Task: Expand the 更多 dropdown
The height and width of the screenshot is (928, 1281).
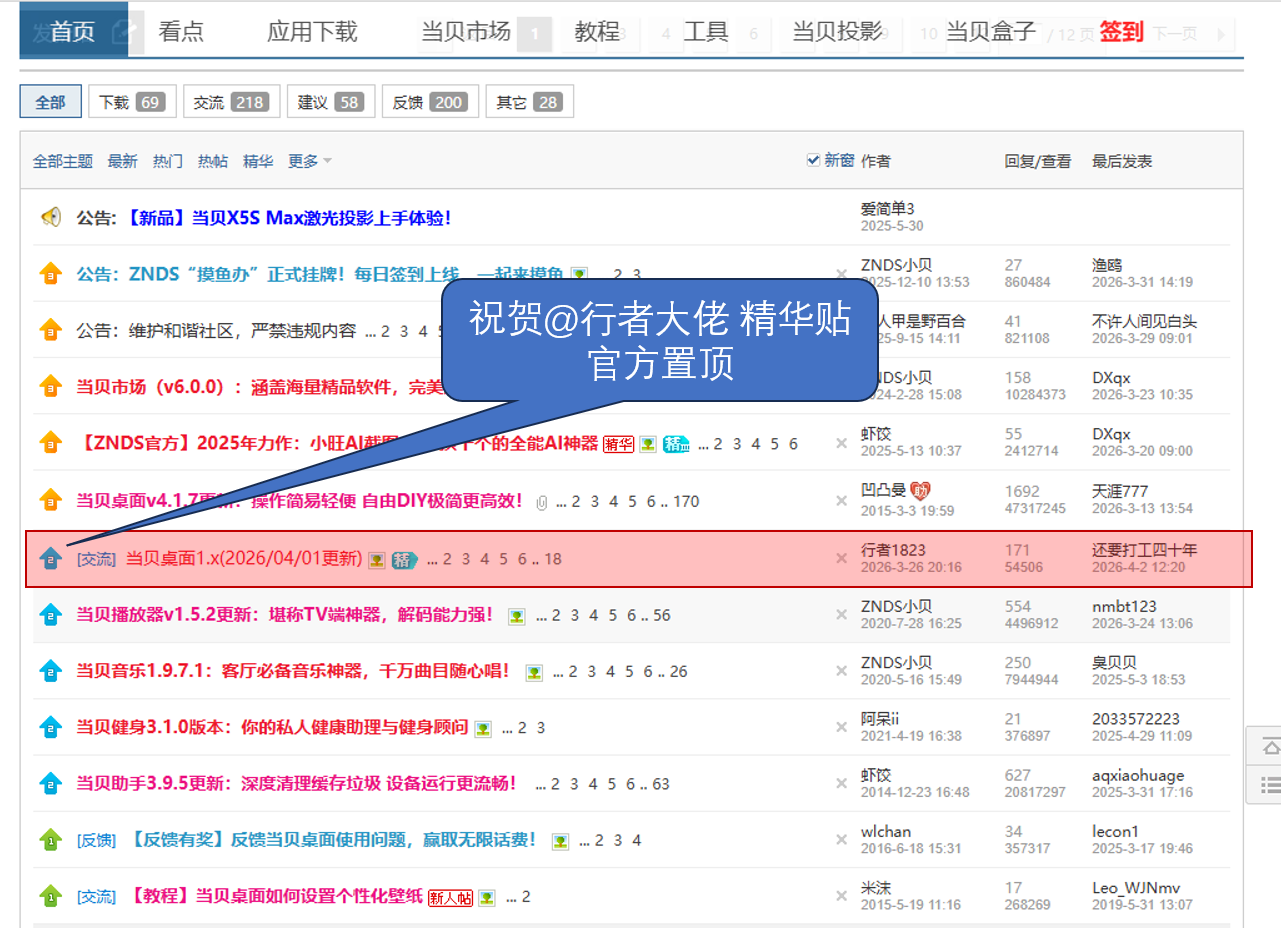Action: [310, 161]
